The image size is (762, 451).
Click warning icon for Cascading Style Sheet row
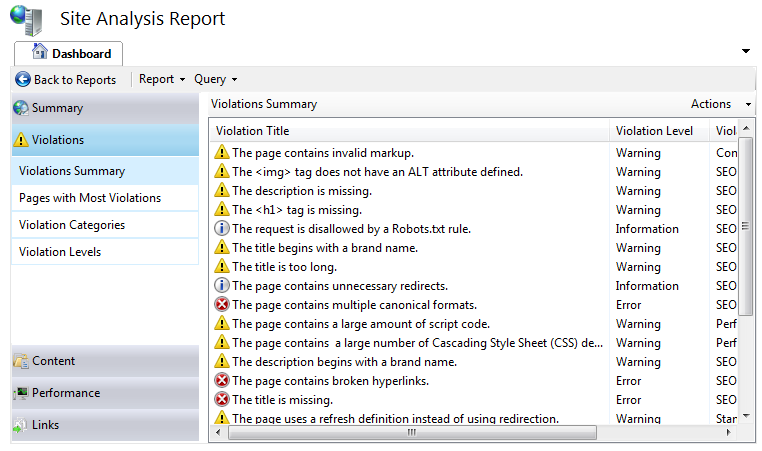coord(222,342)
